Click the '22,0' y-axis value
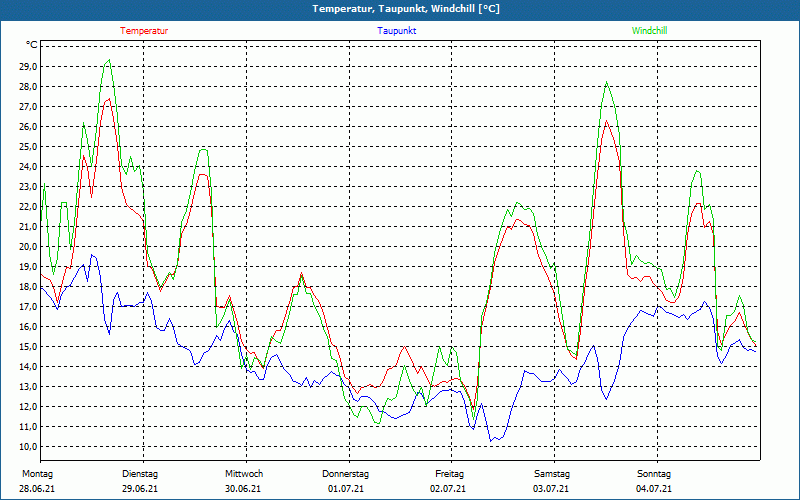Screen dimensions: 800x500 click(x=29, y=207)
